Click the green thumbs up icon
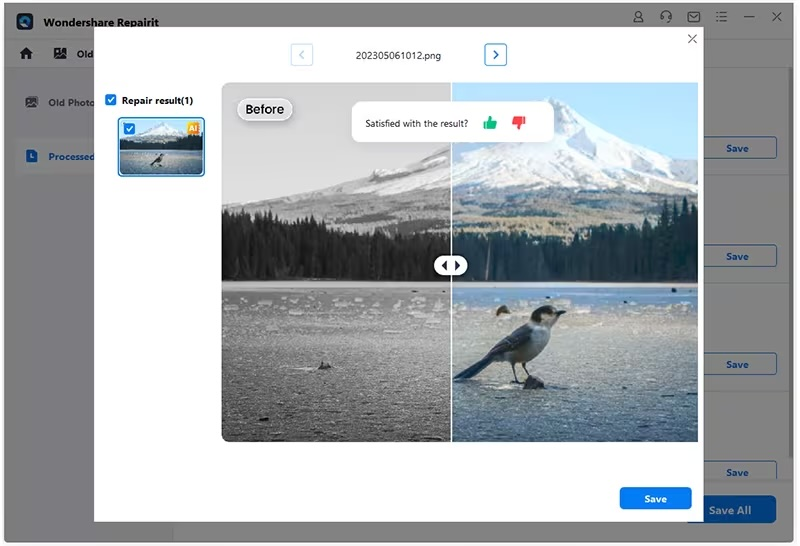The height and width of the screenshot is (546, 800). (x=490, y=122)
